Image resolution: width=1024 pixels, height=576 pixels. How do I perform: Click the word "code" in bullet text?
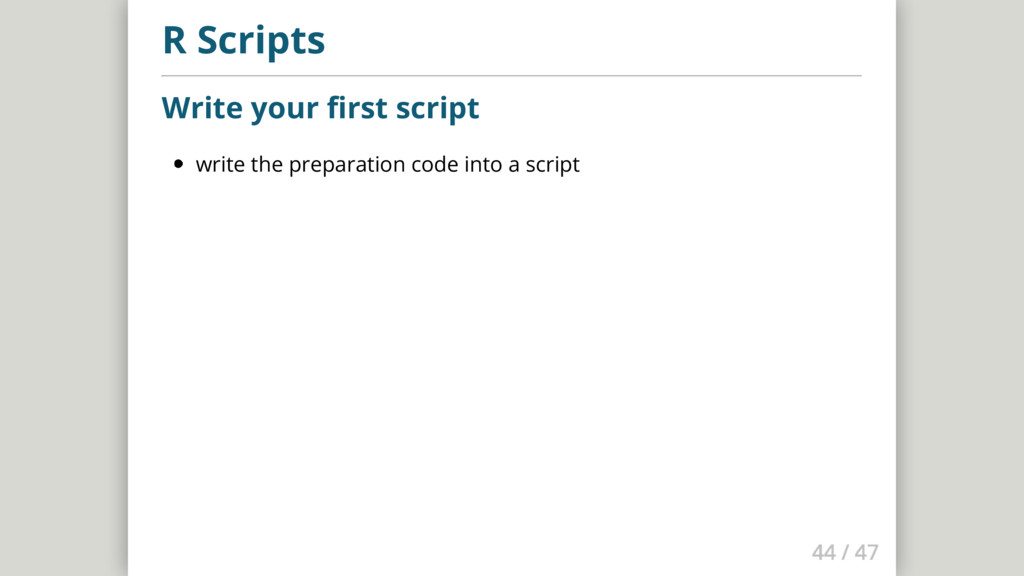[434, 165]
